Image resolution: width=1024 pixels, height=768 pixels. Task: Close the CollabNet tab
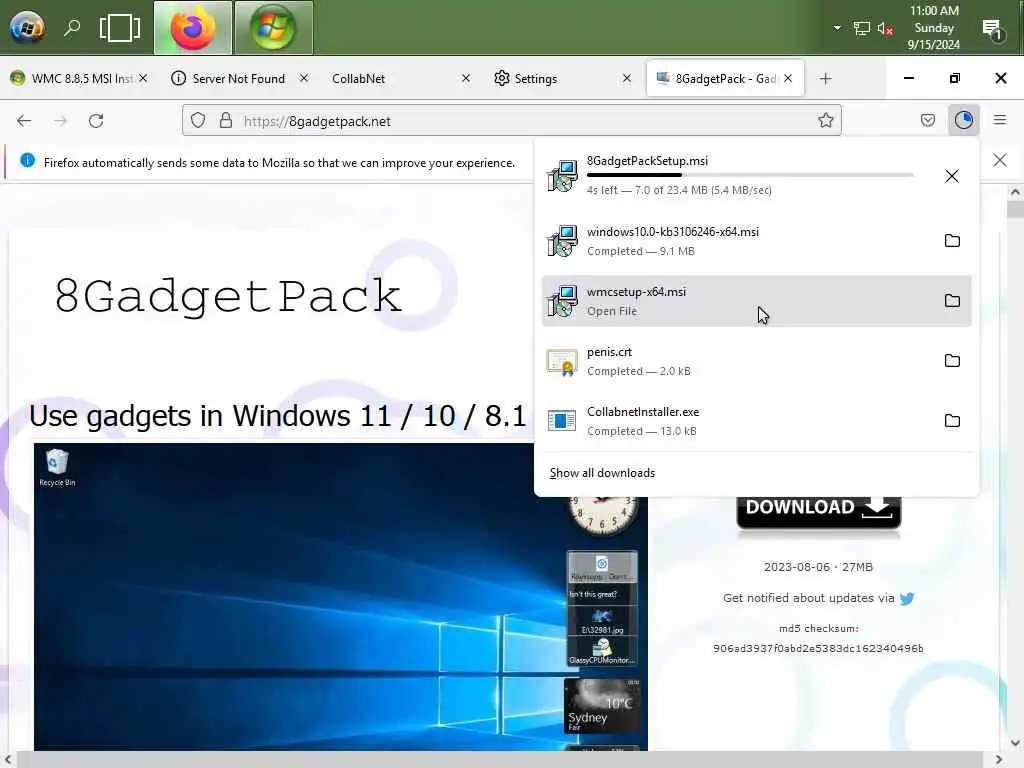pyautogui.click(x=466, y=78)
